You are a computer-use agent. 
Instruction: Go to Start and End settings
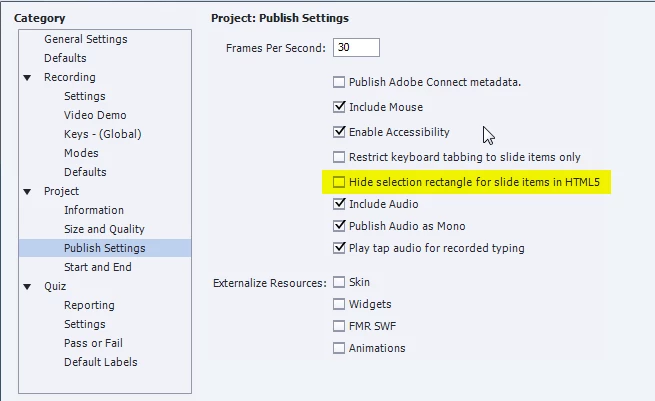(x=98, y=267)
